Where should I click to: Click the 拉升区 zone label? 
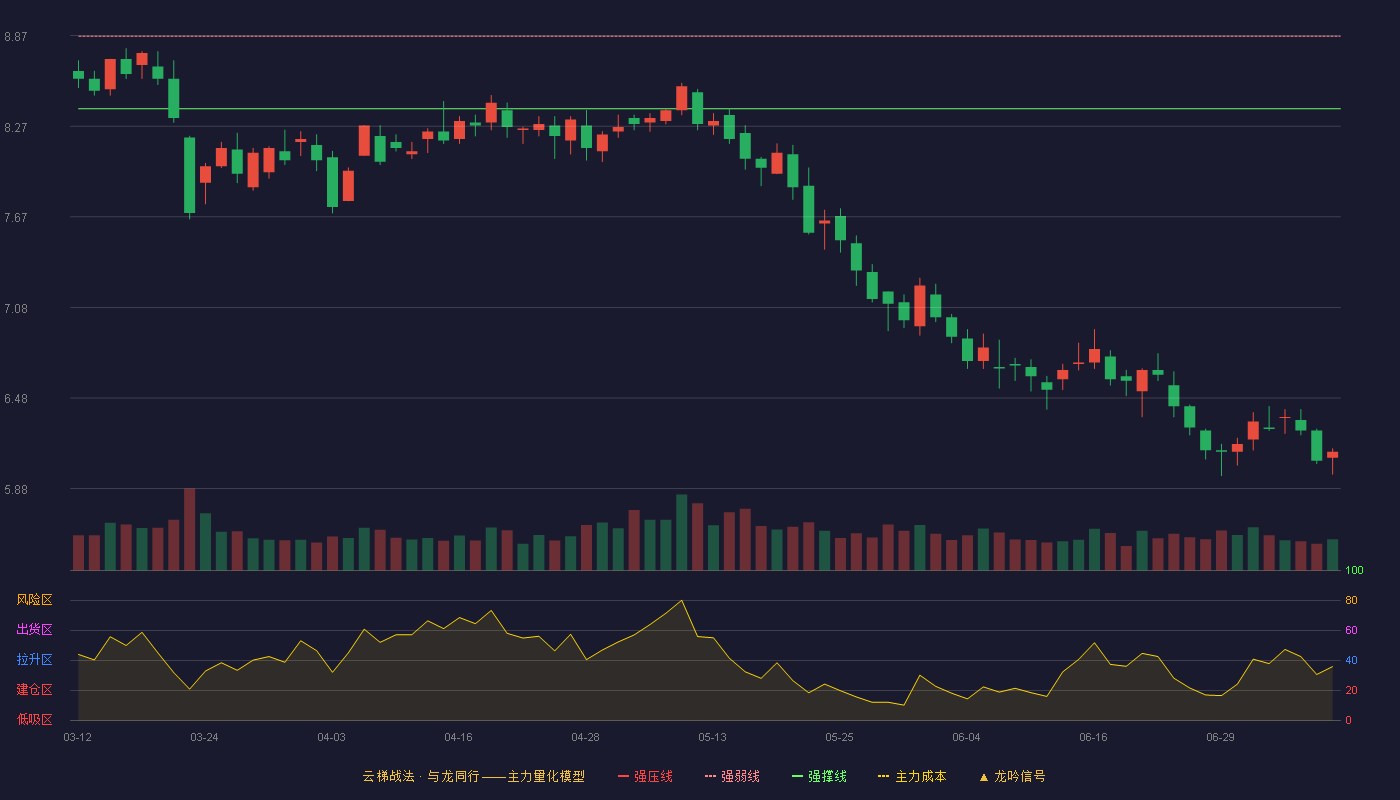[34, 660]
